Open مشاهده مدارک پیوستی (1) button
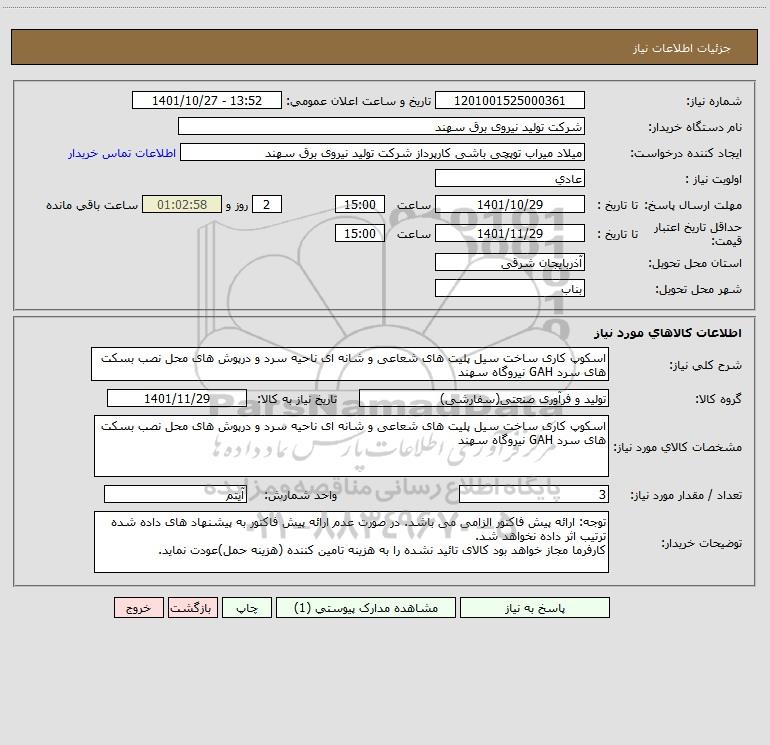Screen dimensions: 770x745 pyautogui.click(x=366, y=607)
